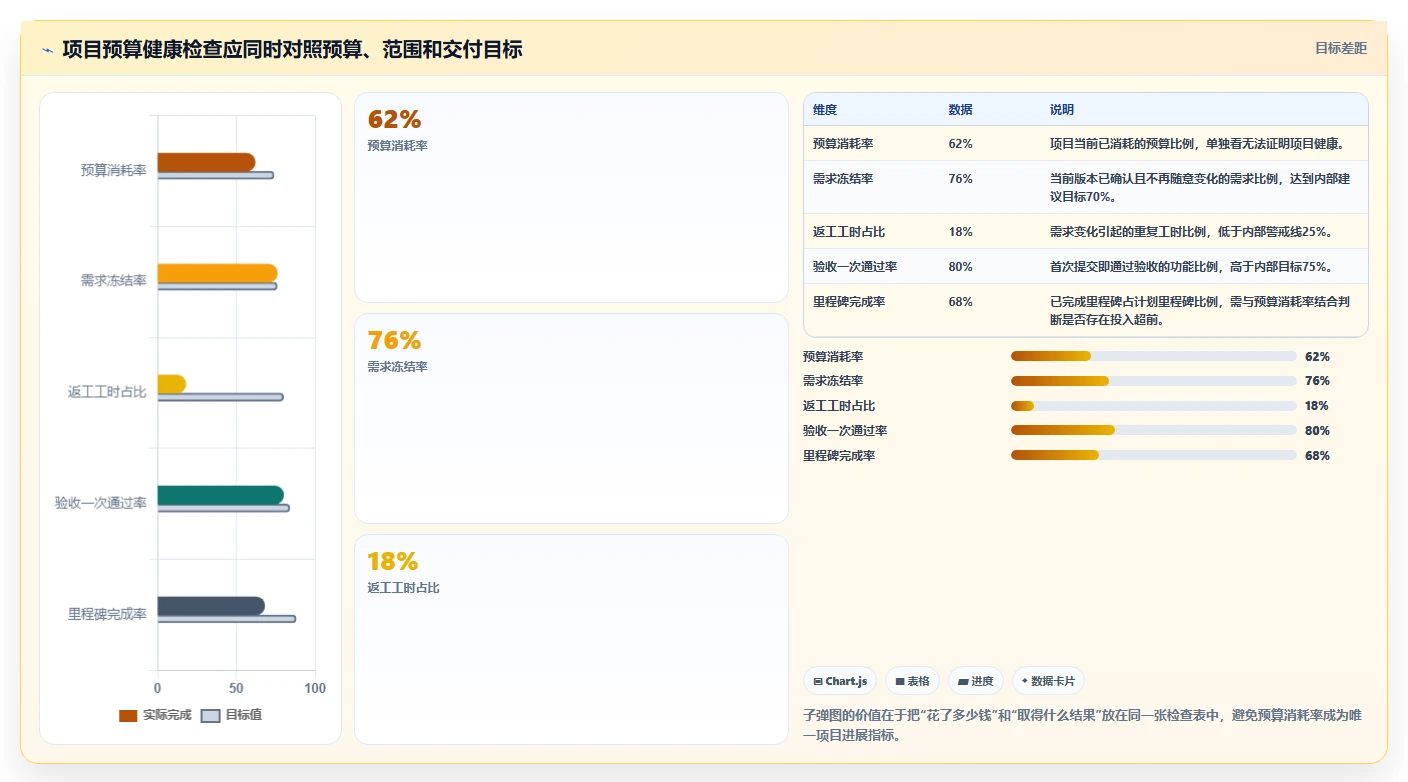Click the 预算消耗率 progress bar
The image size is (1408, 782).
[x=1153, y=356]
